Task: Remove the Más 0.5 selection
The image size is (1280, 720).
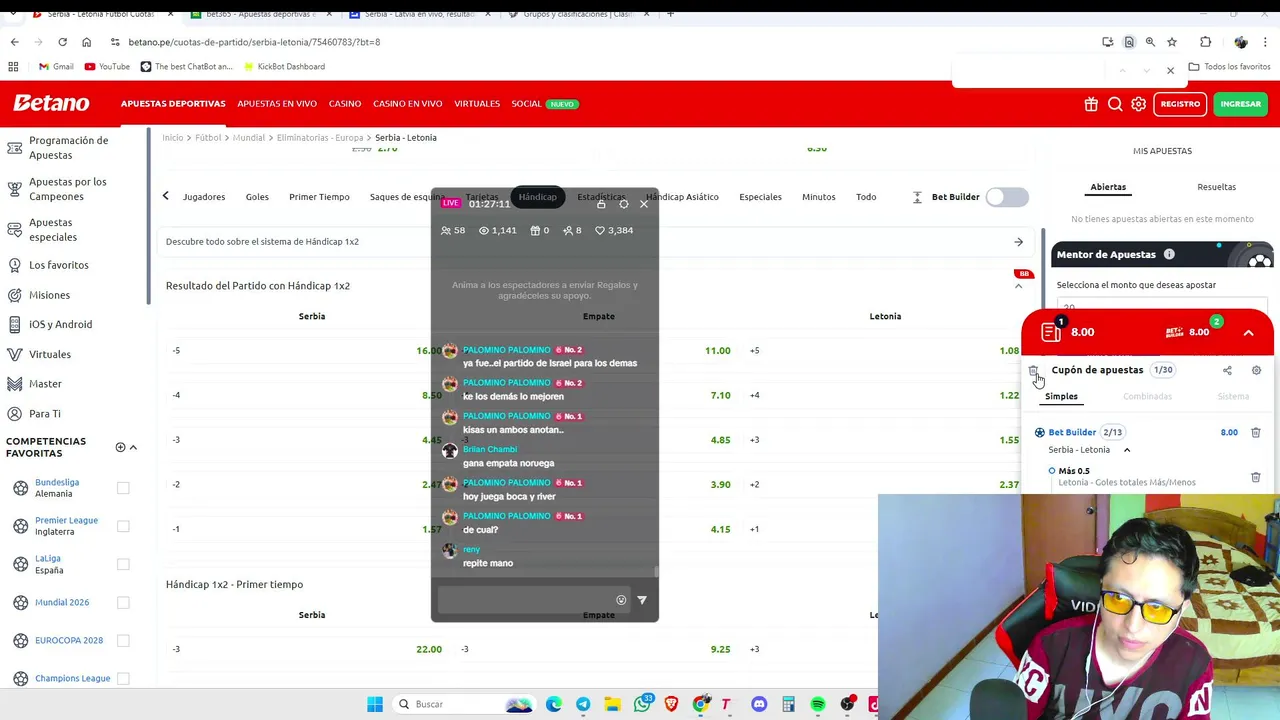Action: [1256, 477]
